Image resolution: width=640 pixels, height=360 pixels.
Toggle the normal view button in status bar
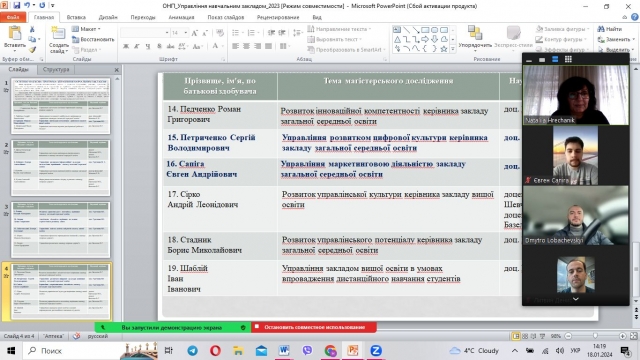point(516,336)
